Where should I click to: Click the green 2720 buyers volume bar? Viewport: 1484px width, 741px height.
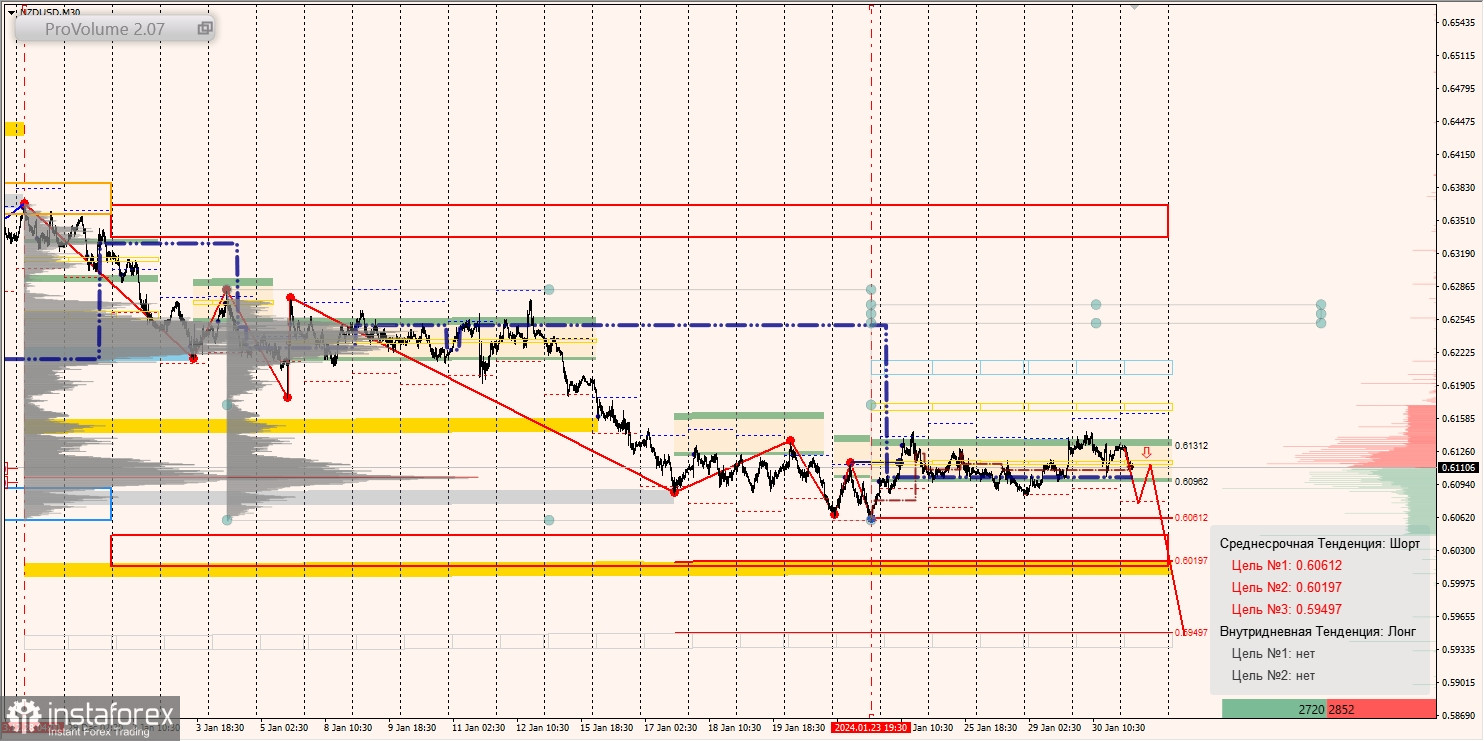[x=1274, y=709]
